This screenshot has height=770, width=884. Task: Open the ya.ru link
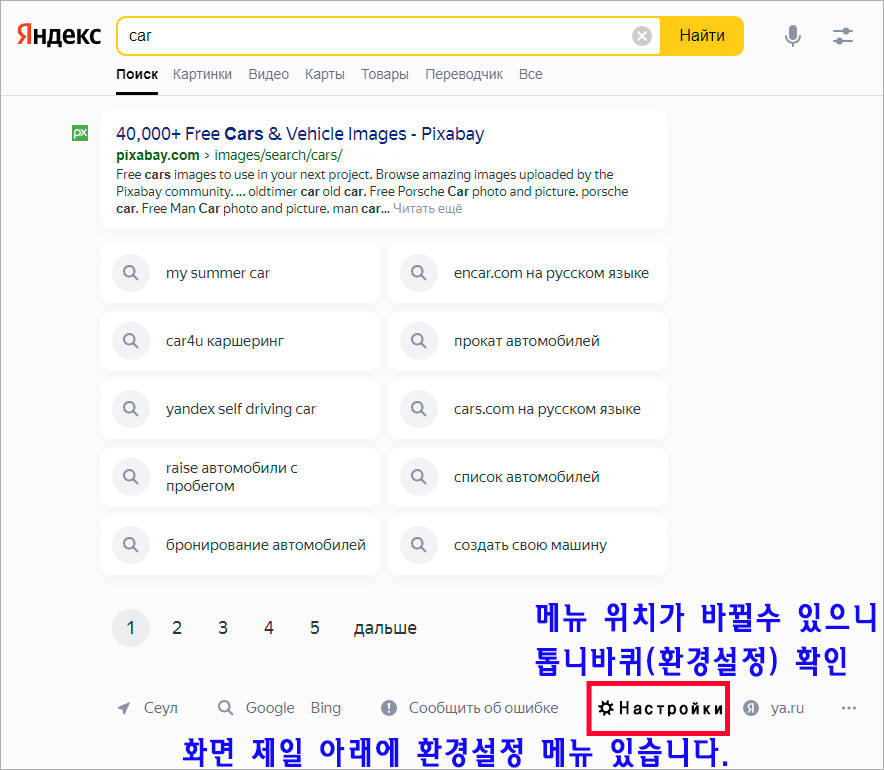[788, 709]
